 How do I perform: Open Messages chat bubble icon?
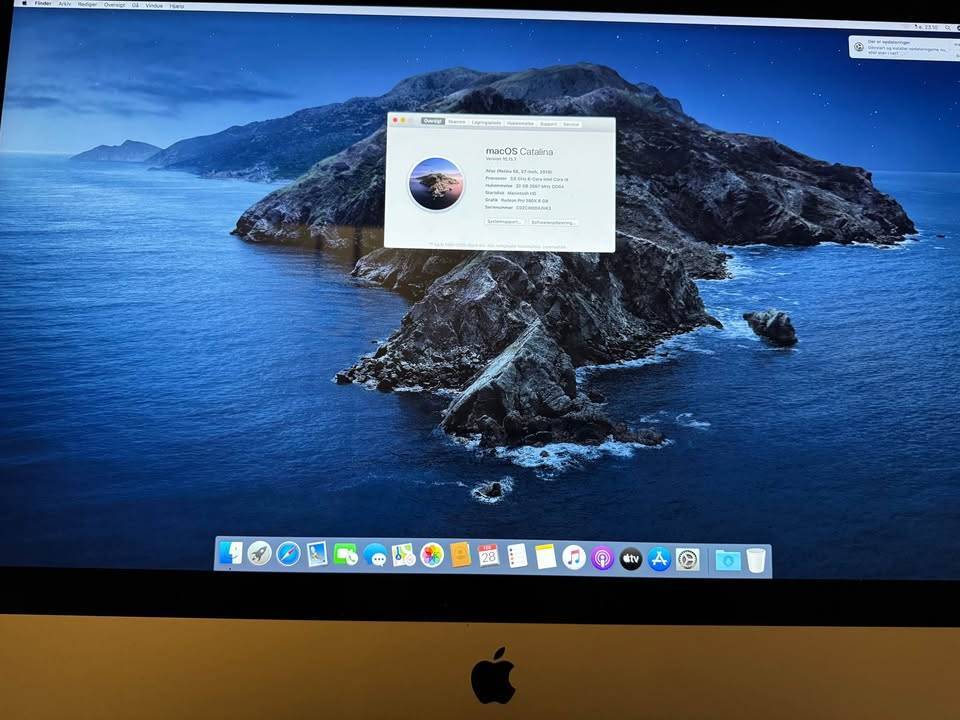tap(375, 555)
